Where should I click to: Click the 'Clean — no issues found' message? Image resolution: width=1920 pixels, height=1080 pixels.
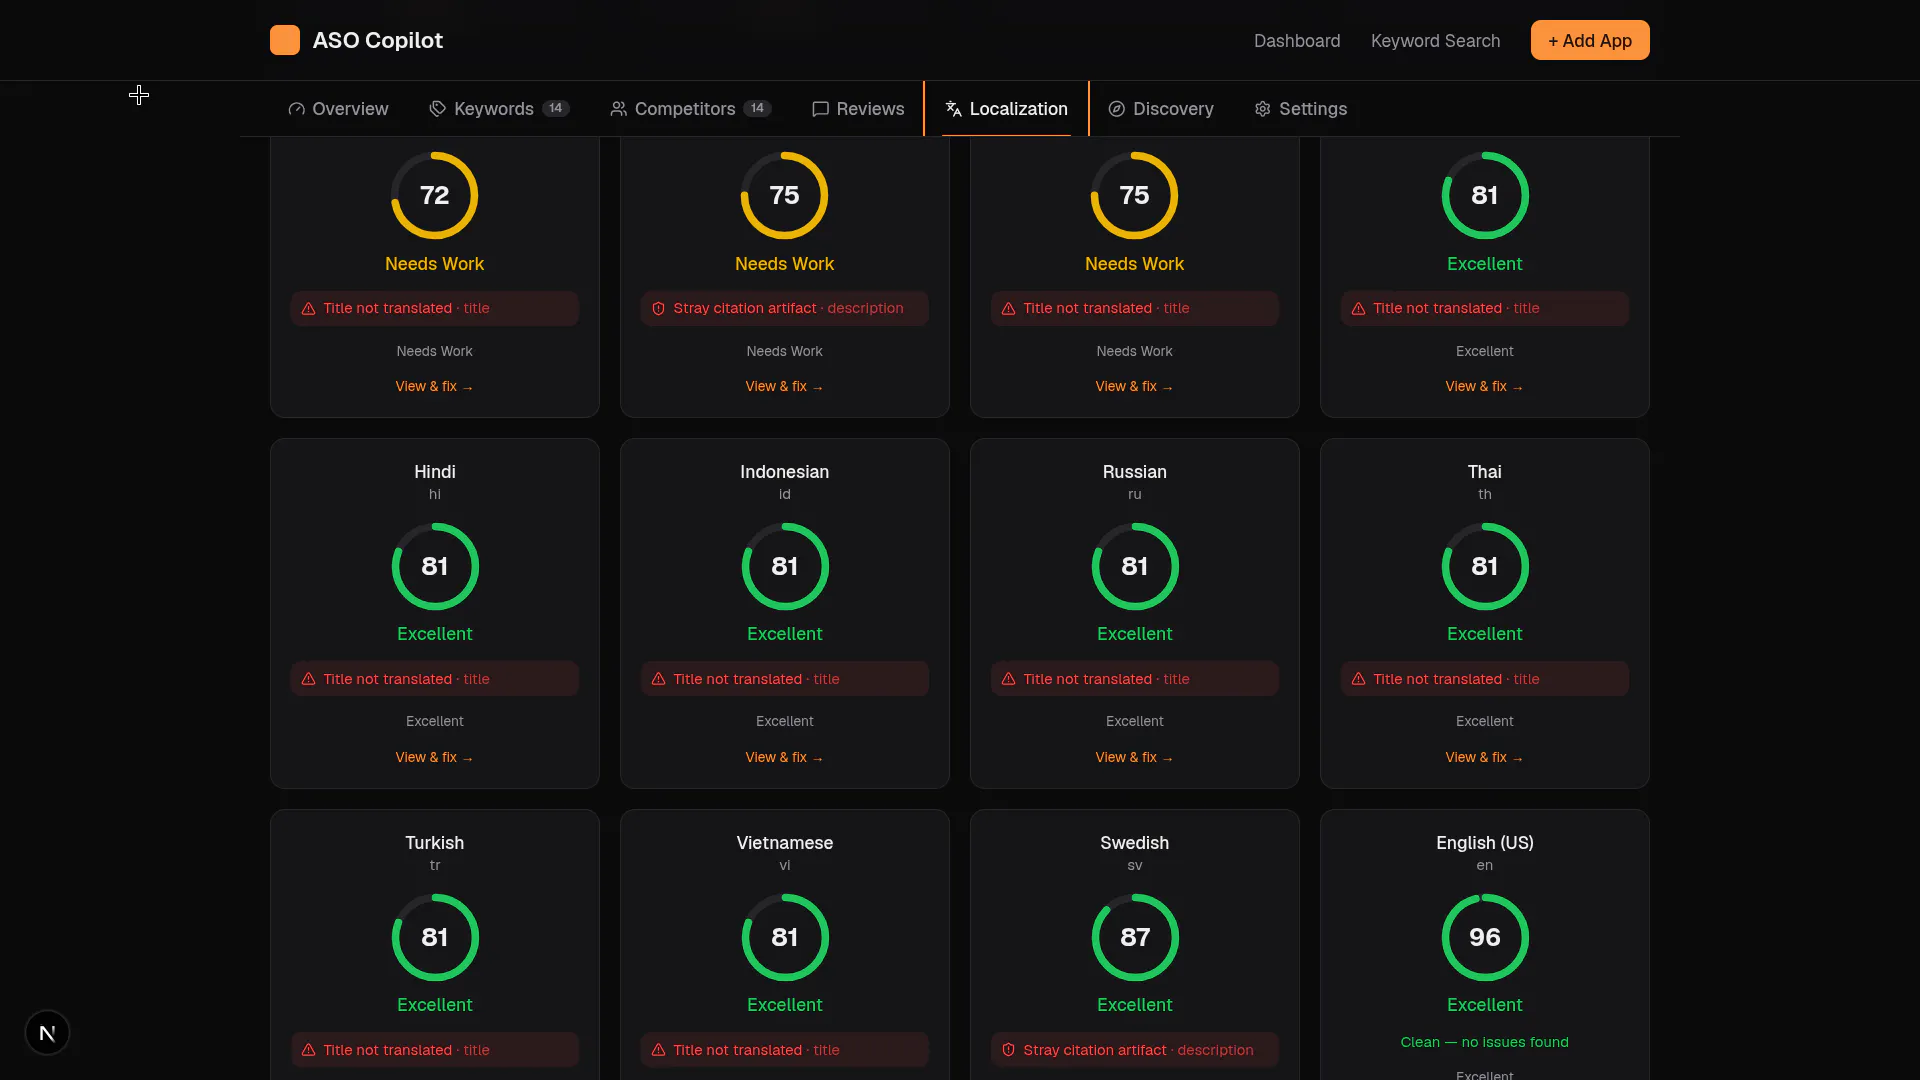coord(1485,1042)
